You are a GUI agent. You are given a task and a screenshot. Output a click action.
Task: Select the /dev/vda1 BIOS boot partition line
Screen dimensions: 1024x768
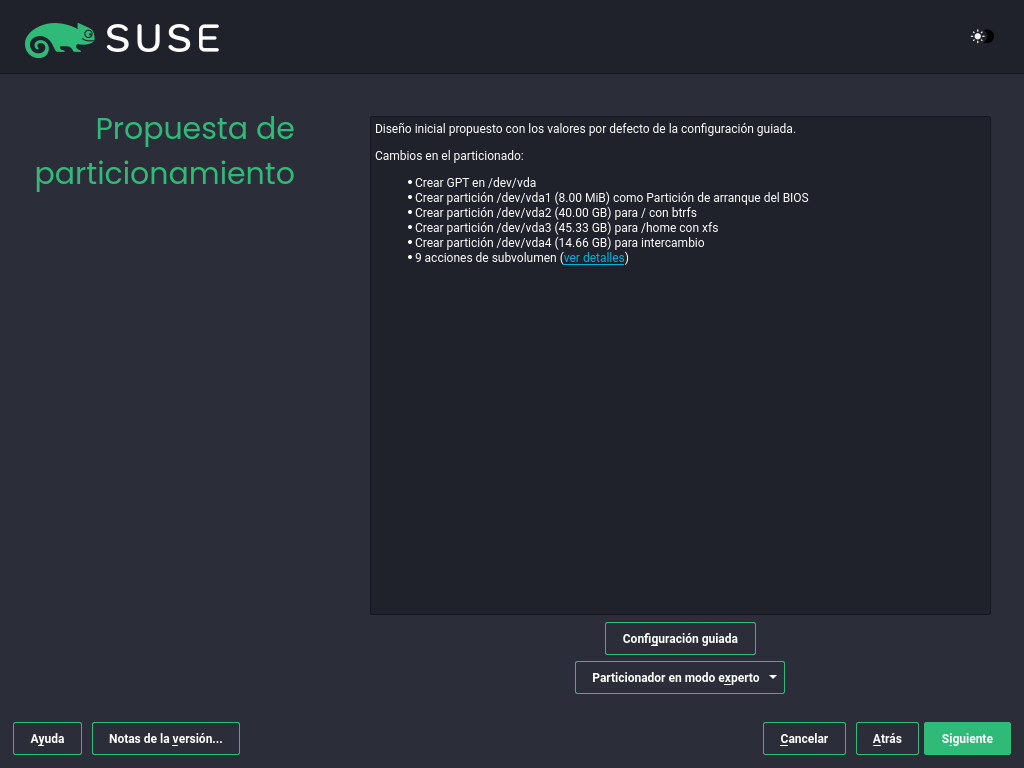pos(611,198)
